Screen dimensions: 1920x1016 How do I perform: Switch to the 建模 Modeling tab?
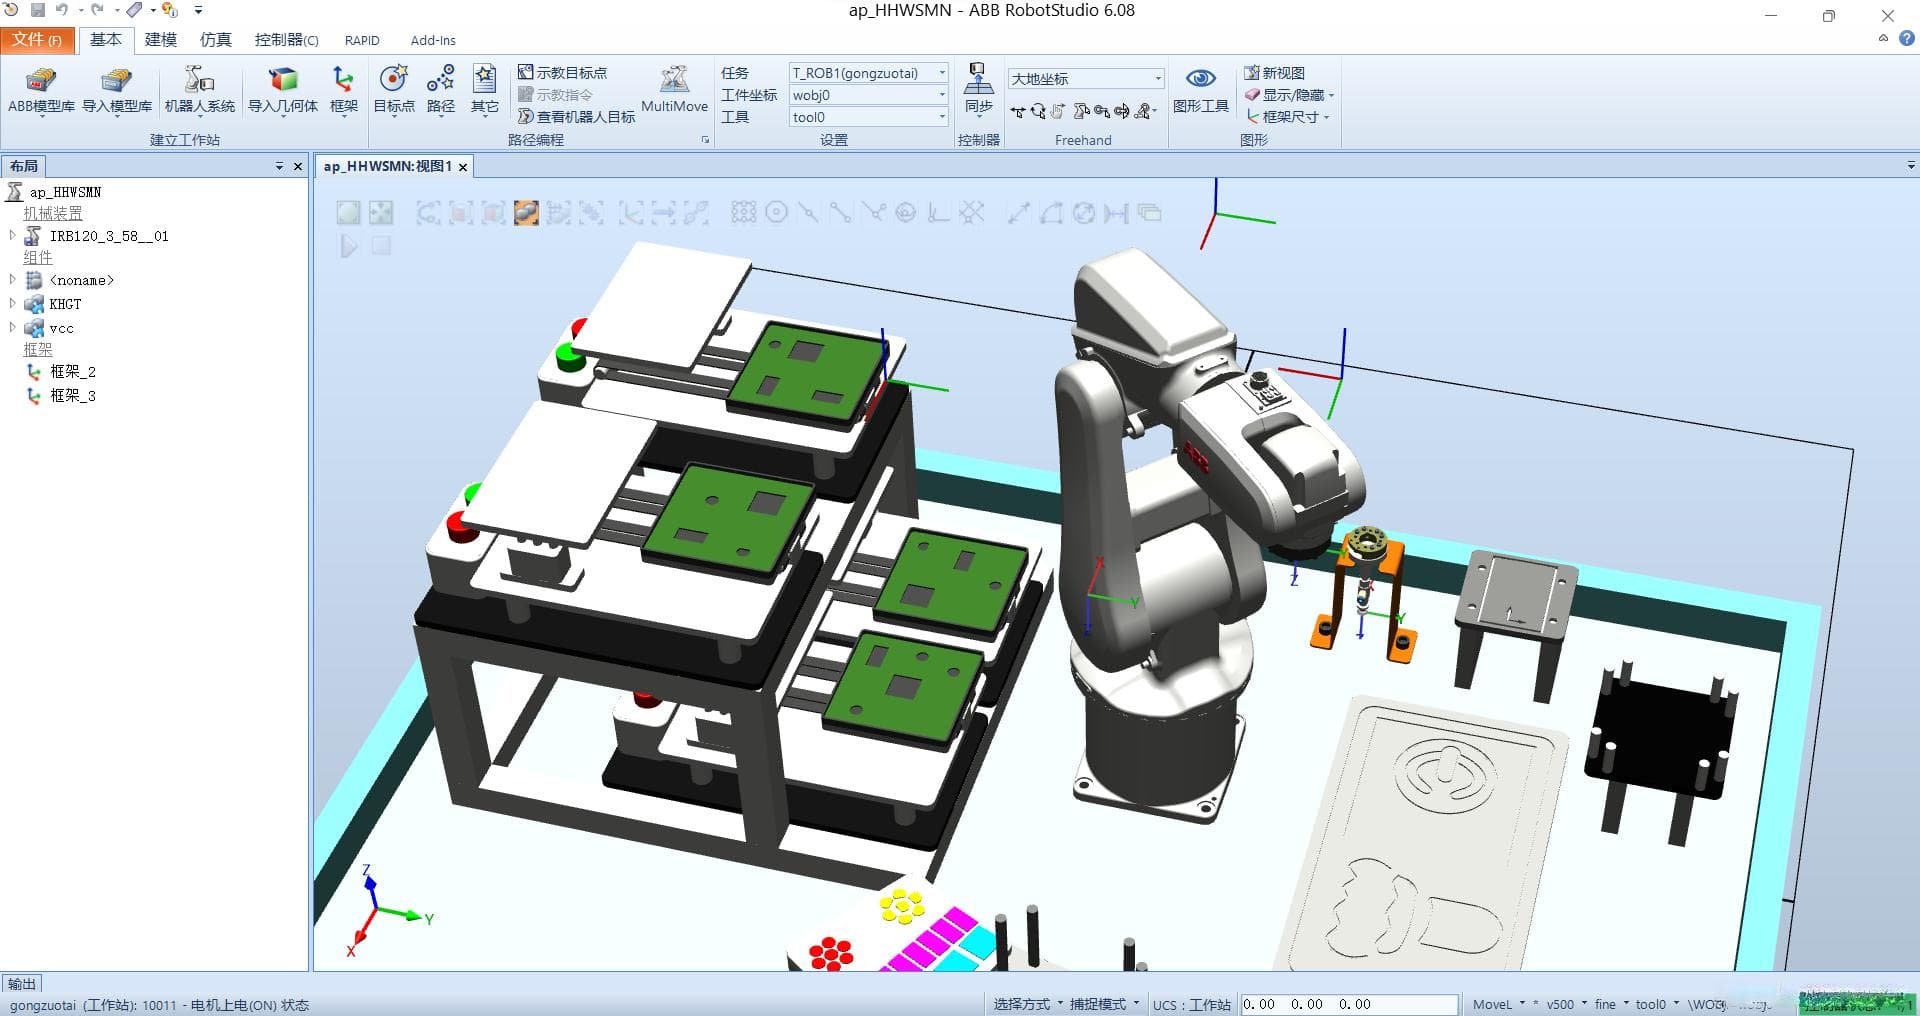[160, 40]
